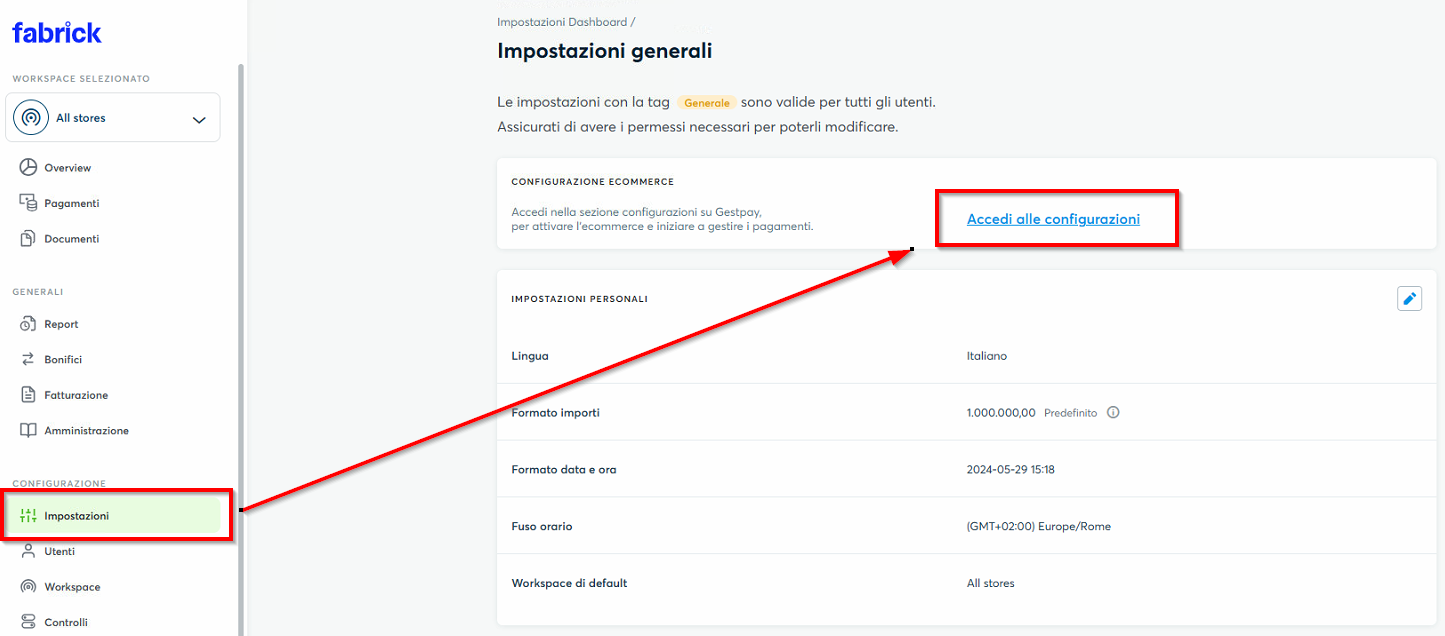Click the Utenti person icon
Viewport: 1445px width, 636px height.
tap(28, 551)
